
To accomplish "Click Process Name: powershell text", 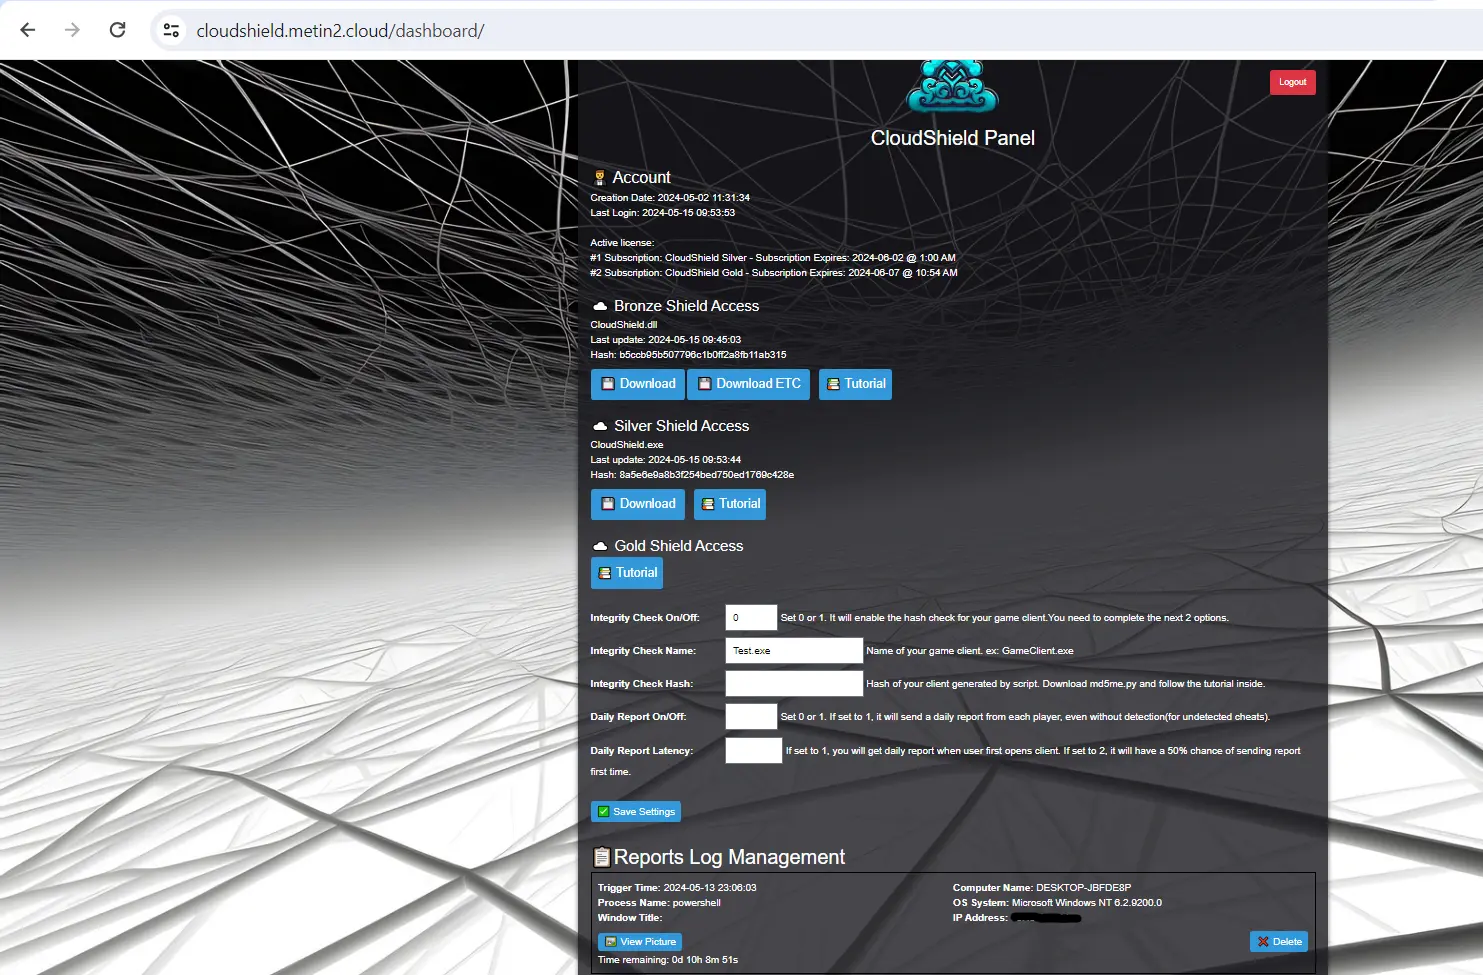I will coord(659,903).
